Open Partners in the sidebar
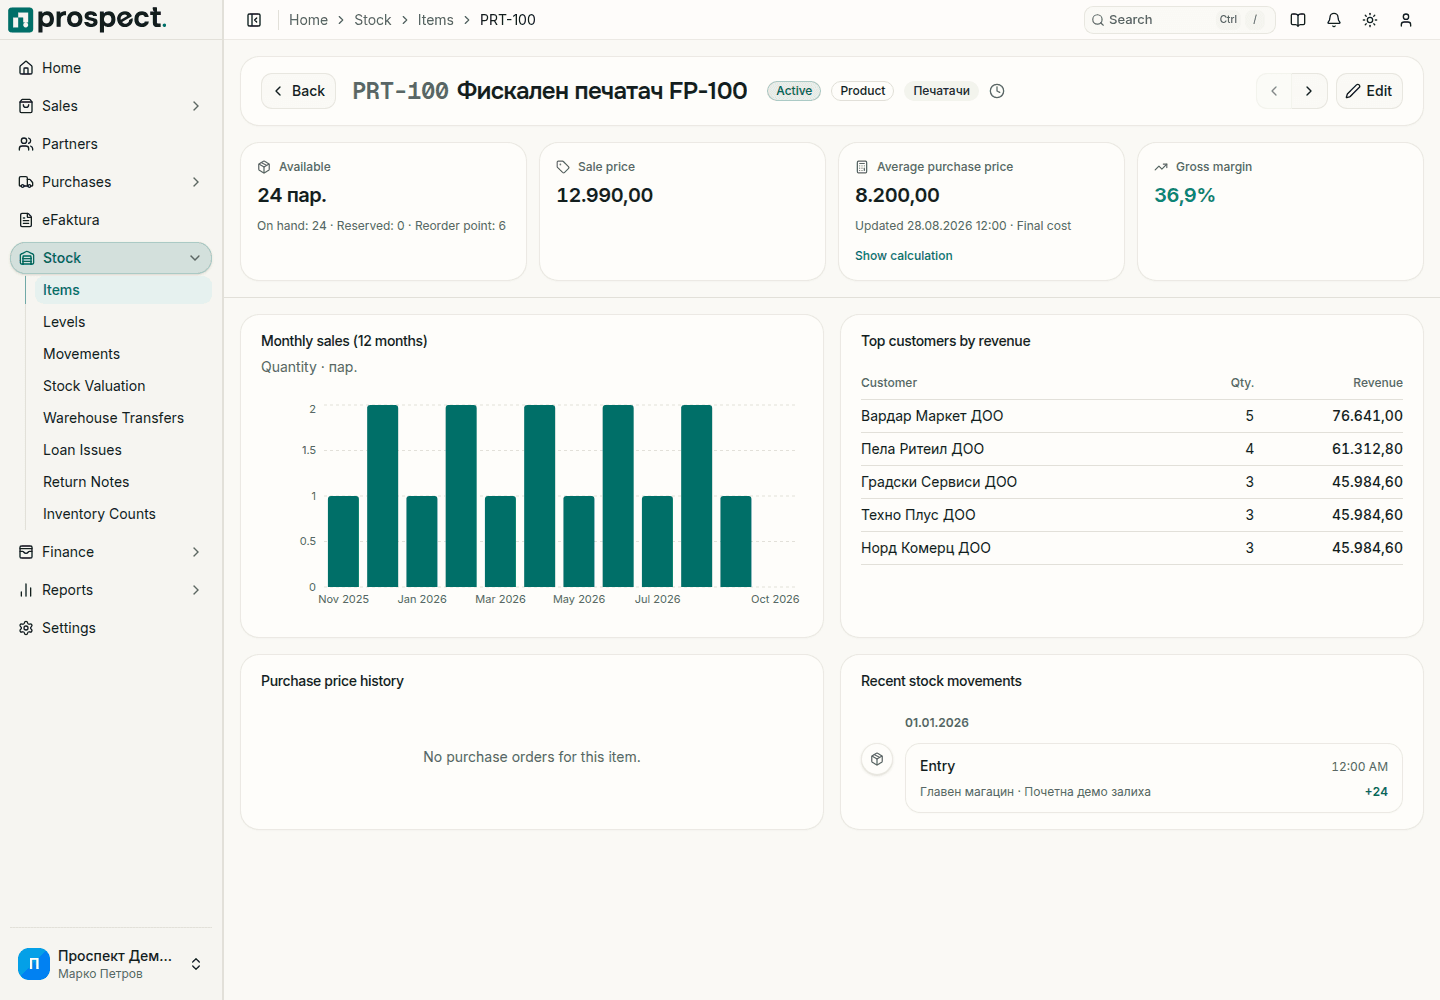 pyautogui.click(x=111, y=144)
